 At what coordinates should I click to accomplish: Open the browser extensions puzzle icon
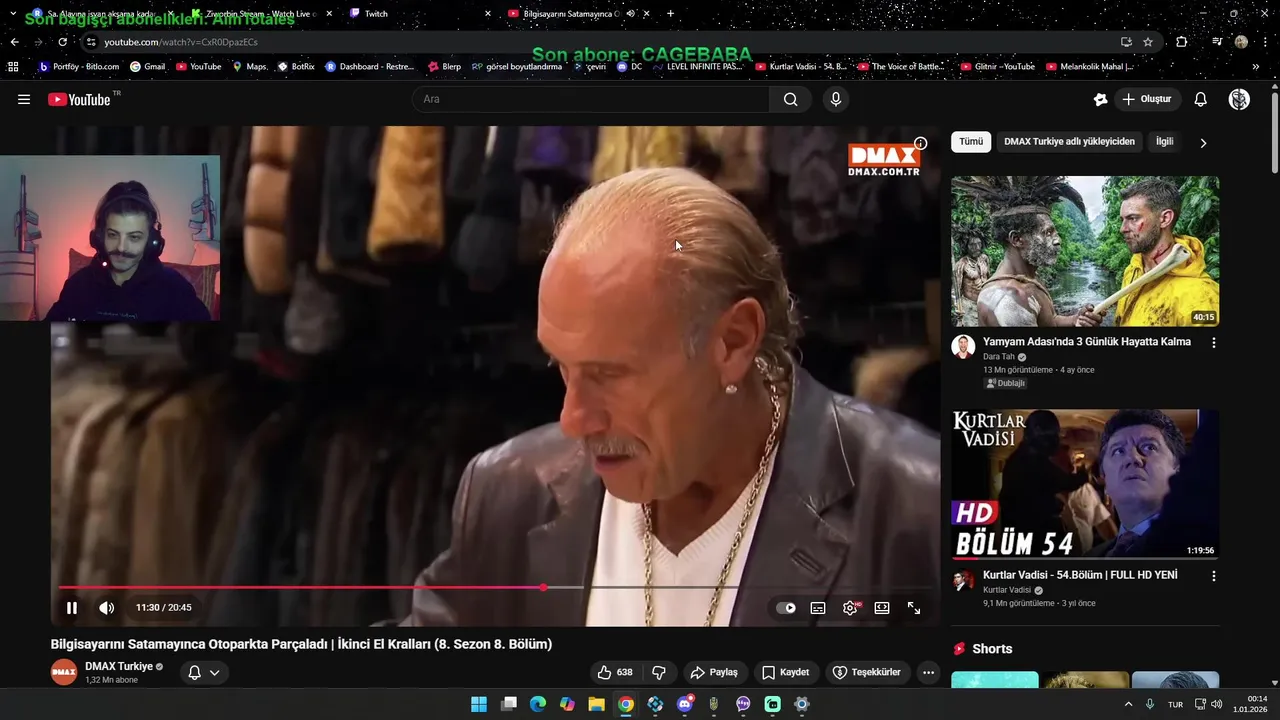tap(1182, 42)
